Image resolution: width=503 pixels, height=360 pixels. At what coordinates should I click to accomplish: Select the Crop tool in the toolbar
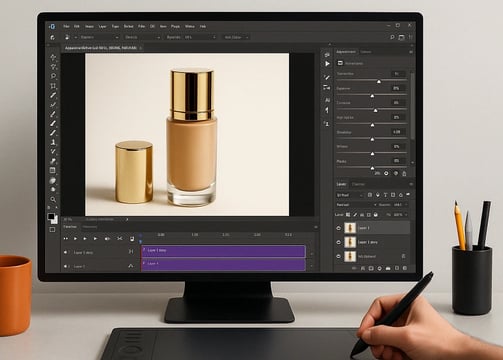53,86
